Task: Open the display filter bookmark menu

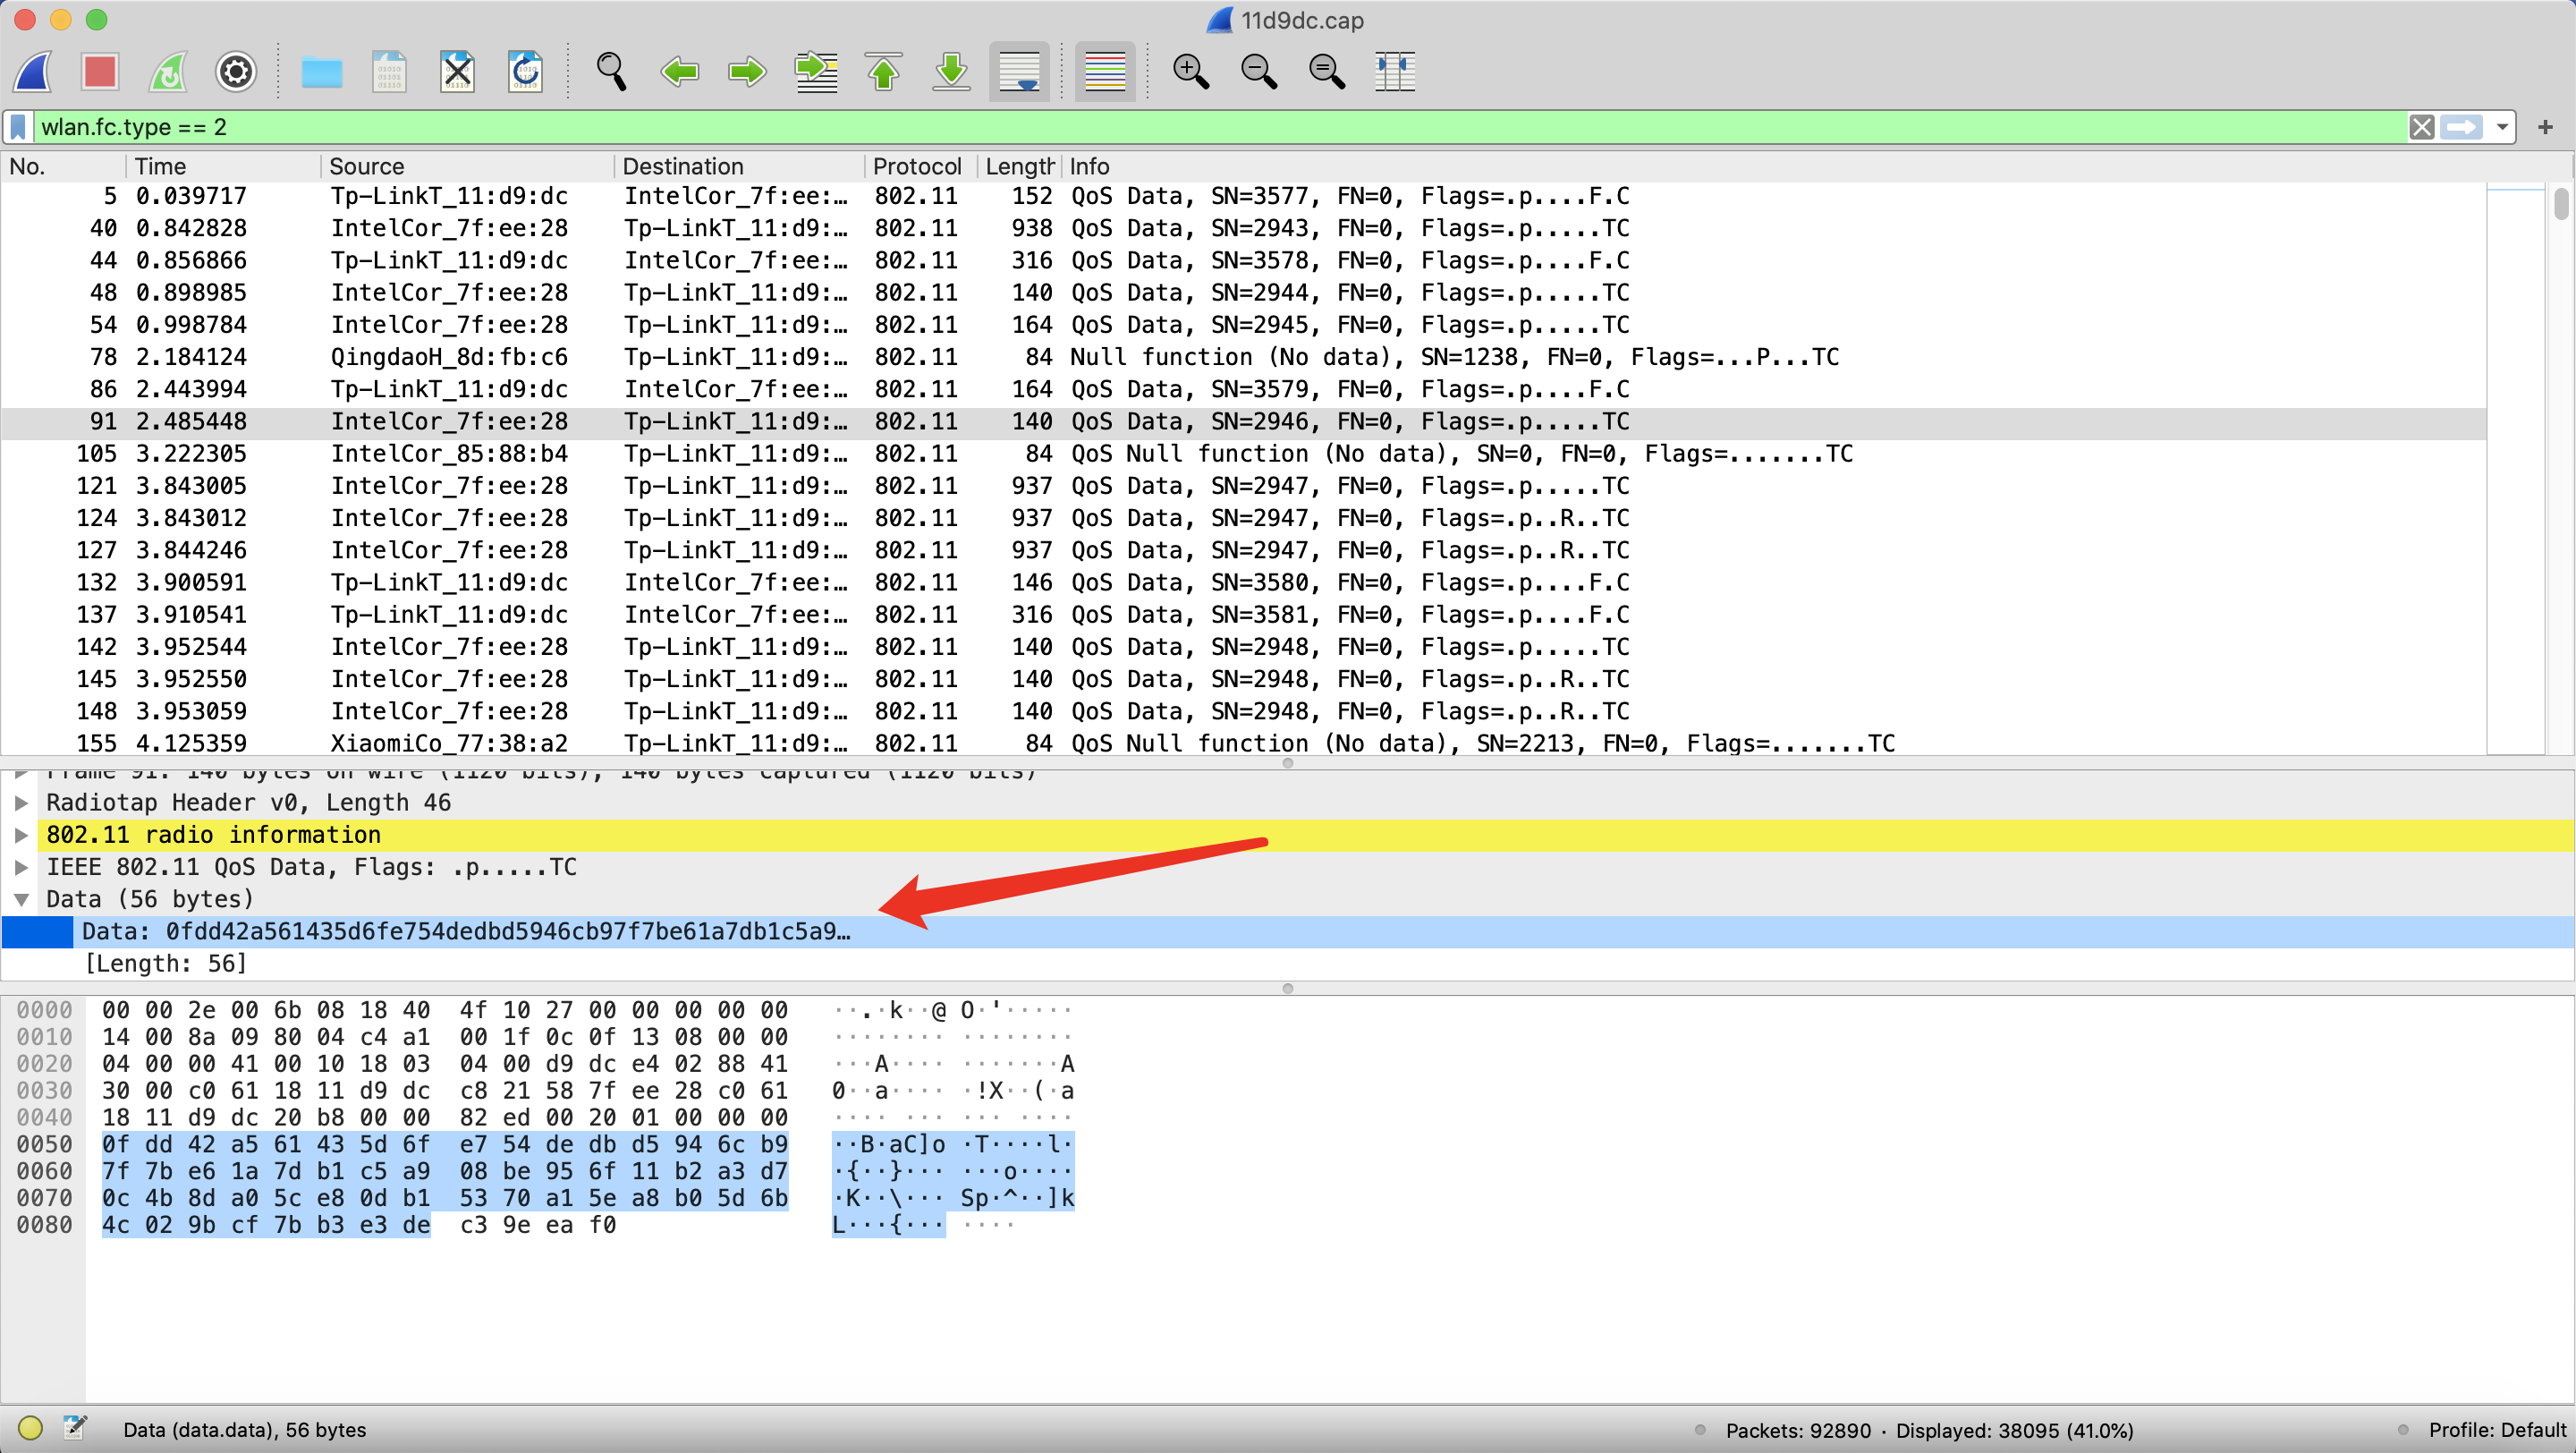Action: point(18,127)
